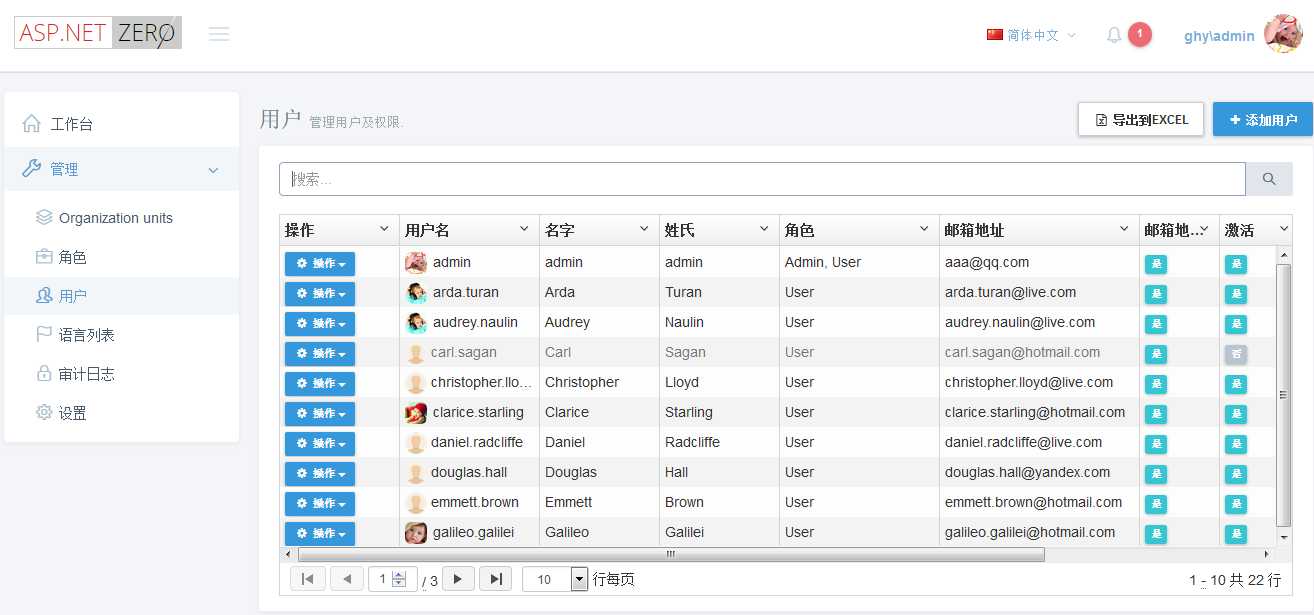The height and width of the screenshot is (615, 1314).
Task: Click the page number stepper arrows
Action: click(x=399, y=579)
